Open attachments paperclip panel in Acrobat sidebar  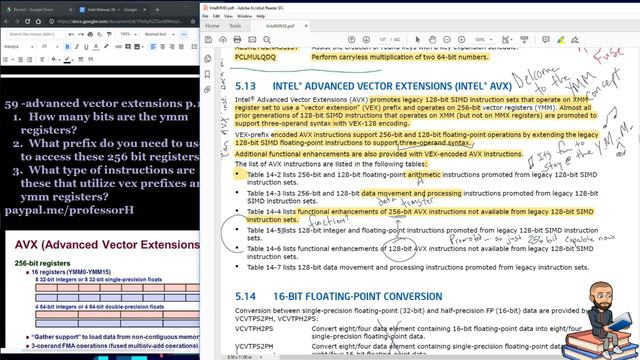click(x=208, y=89)
